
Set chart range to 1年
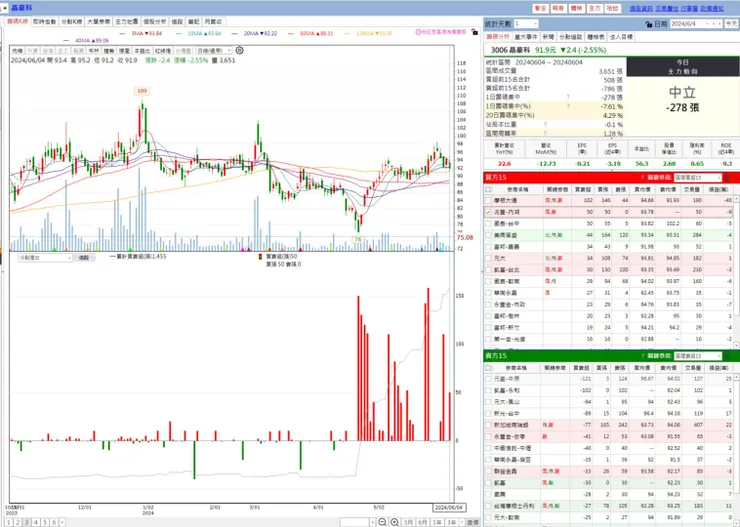437,522
